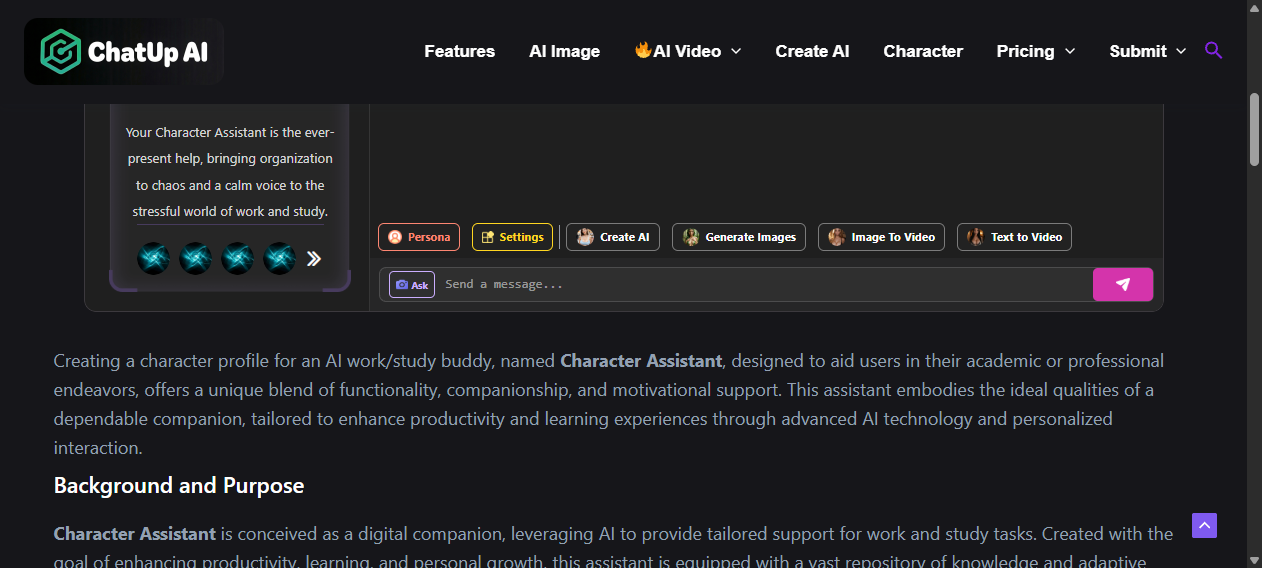Show more characters with double chevron

313,259
